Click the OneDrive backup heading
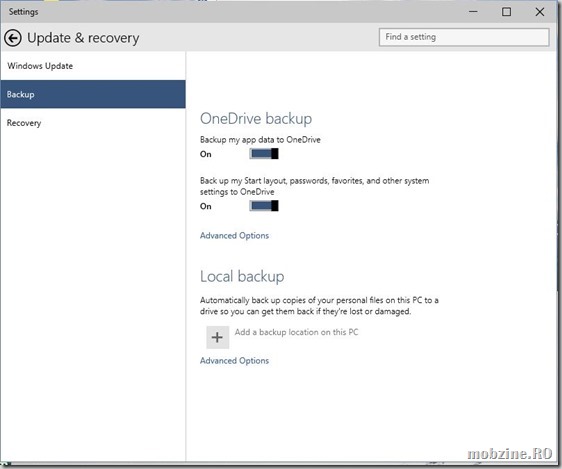Screen dimensions: 562x469 [x=256, y=119]
